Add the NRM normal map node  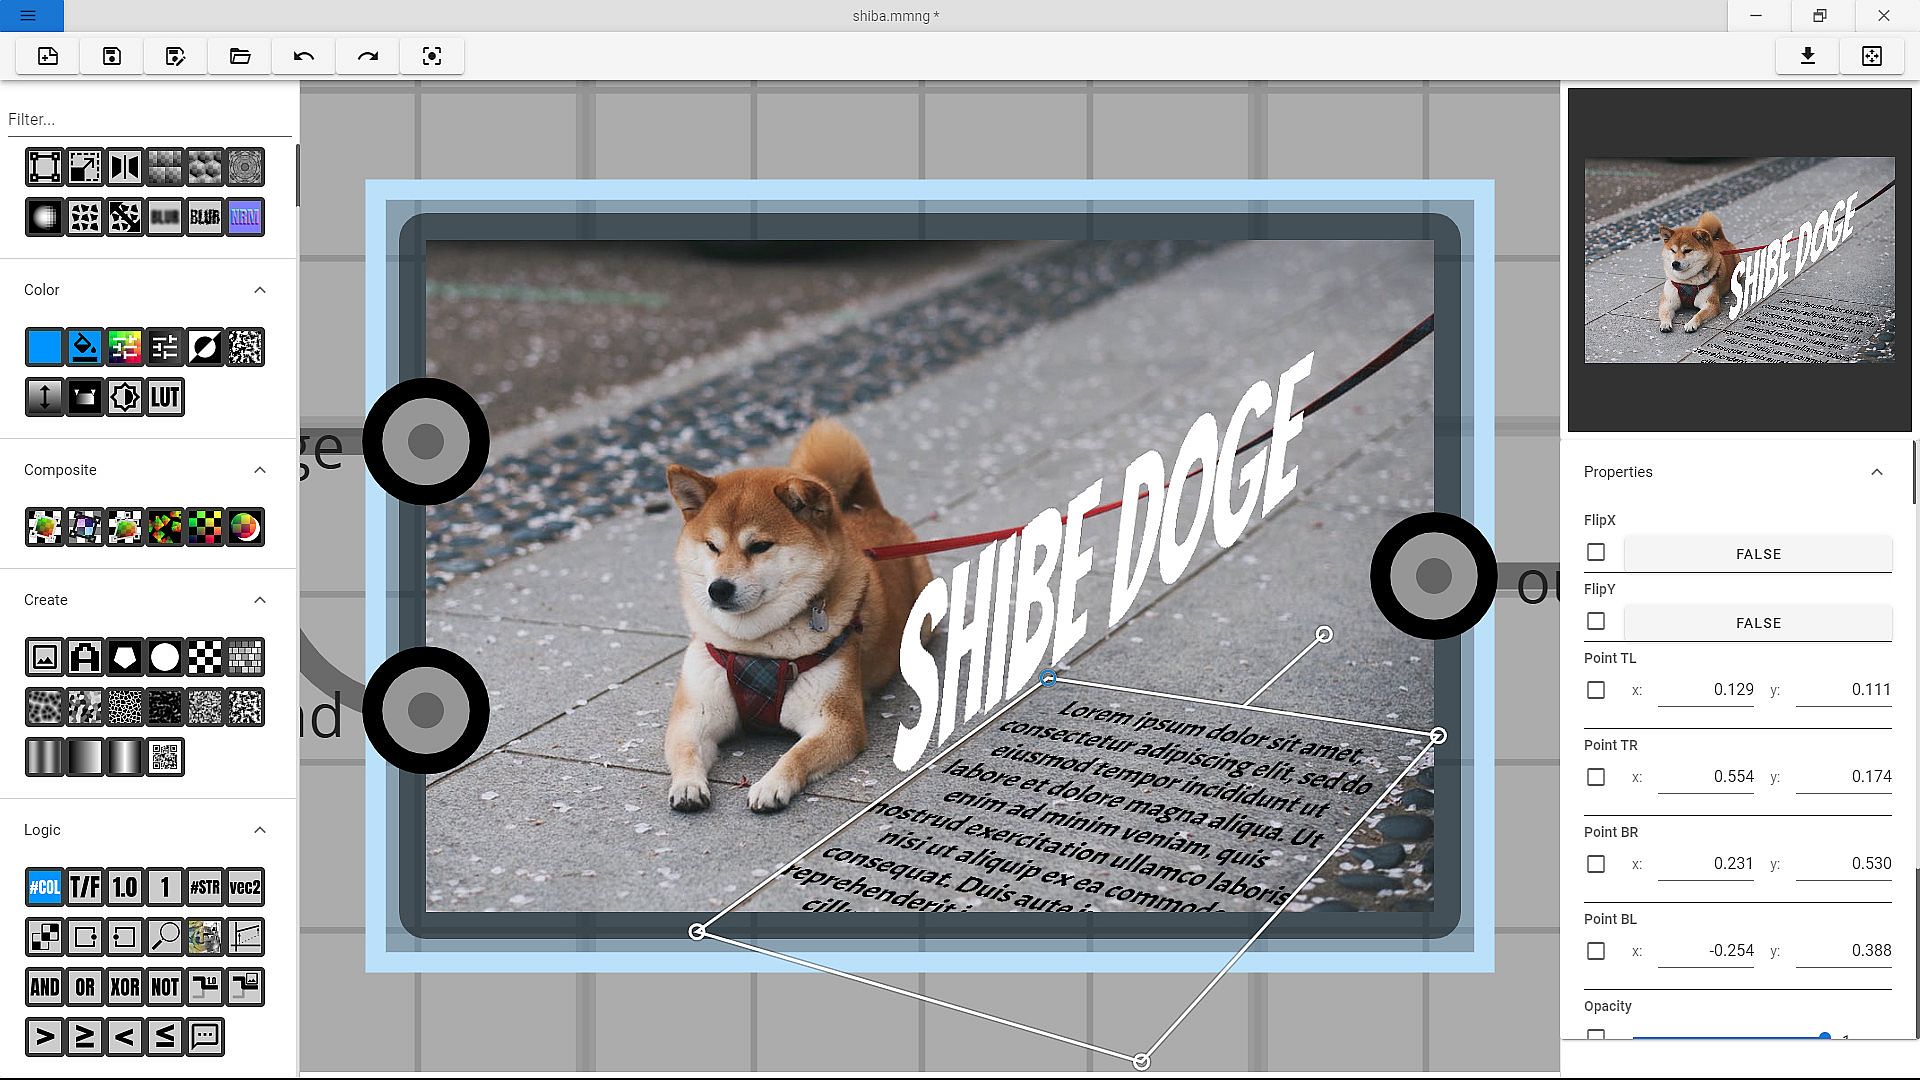(x=245, y=217)
